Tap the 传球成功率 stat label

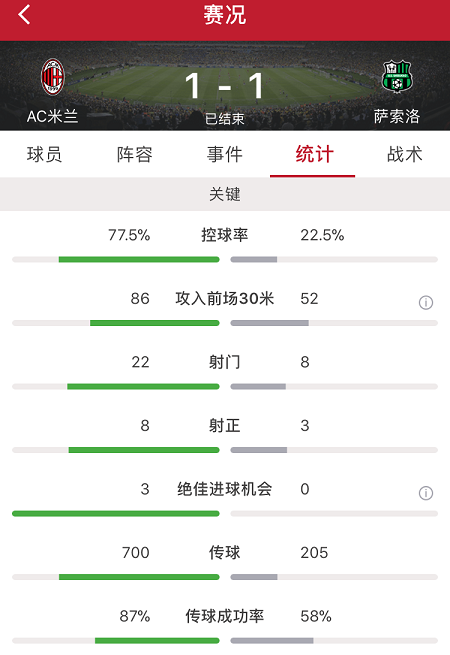point(225,616)
